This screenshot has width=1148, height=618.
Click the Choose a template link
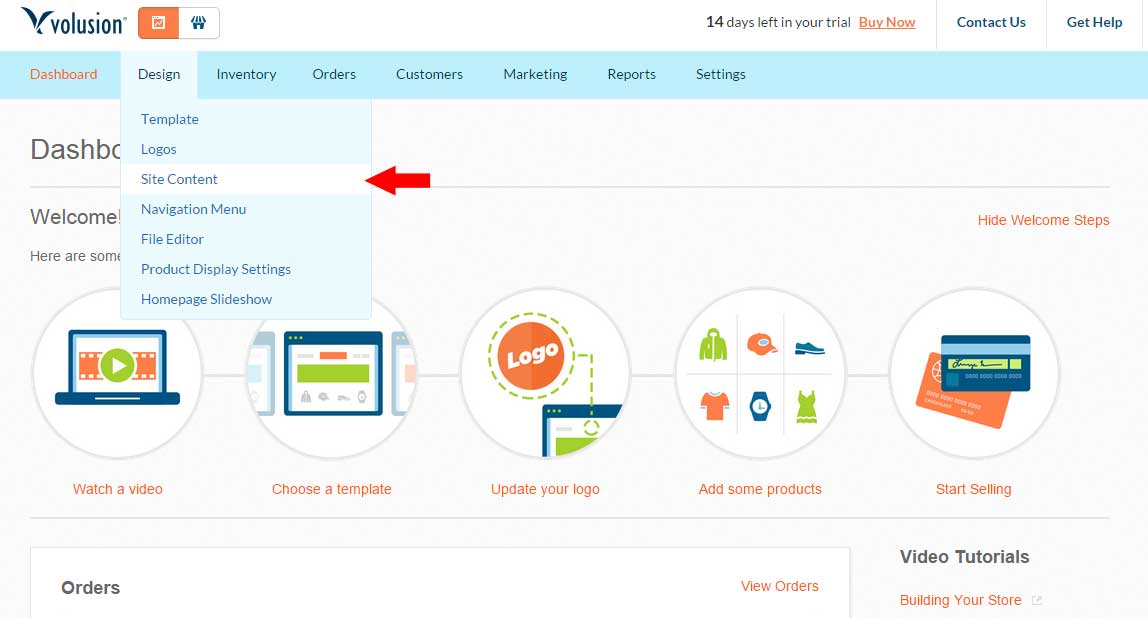point(332,489)
